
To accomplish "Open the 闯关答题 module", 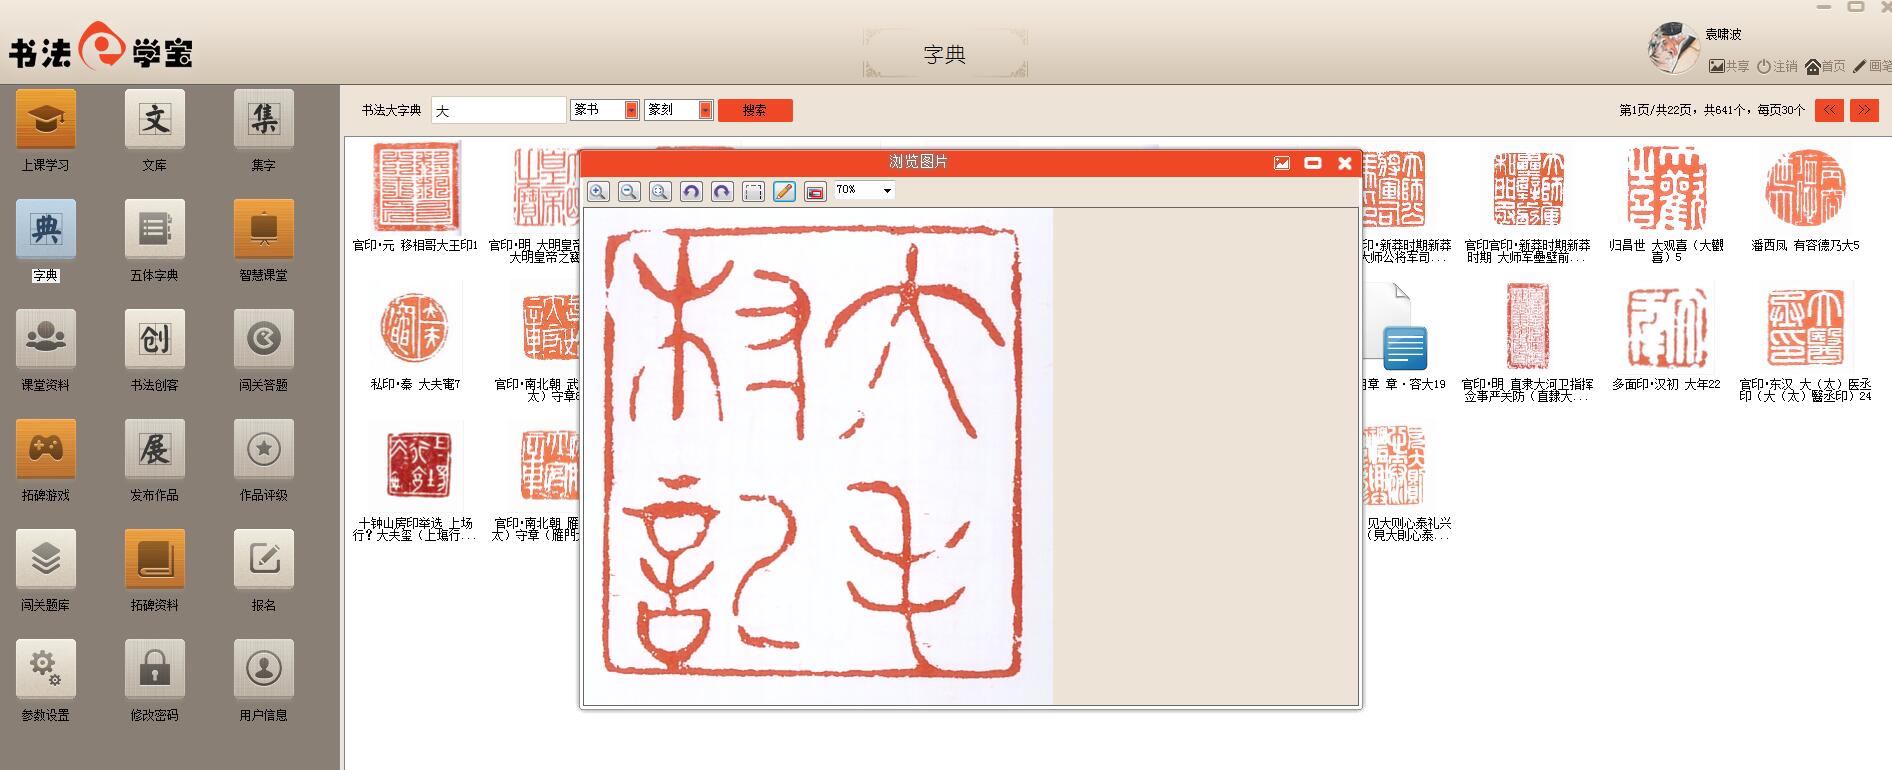I will point(264,340).
